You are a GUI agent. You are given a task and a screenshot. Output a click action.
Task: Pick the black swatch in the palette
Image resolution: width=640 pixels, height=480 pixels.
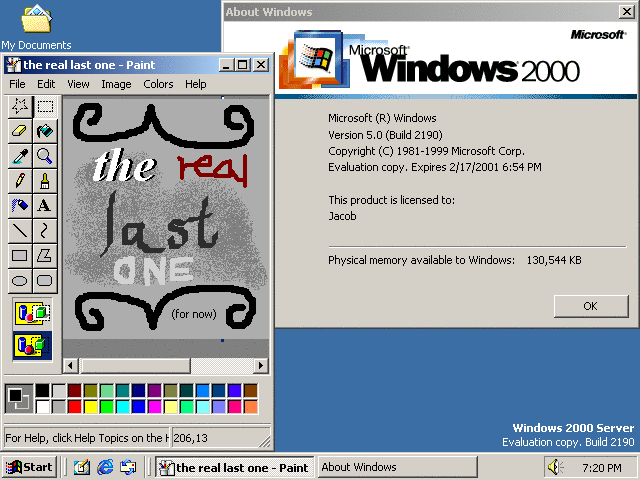[x=42, y=391]
